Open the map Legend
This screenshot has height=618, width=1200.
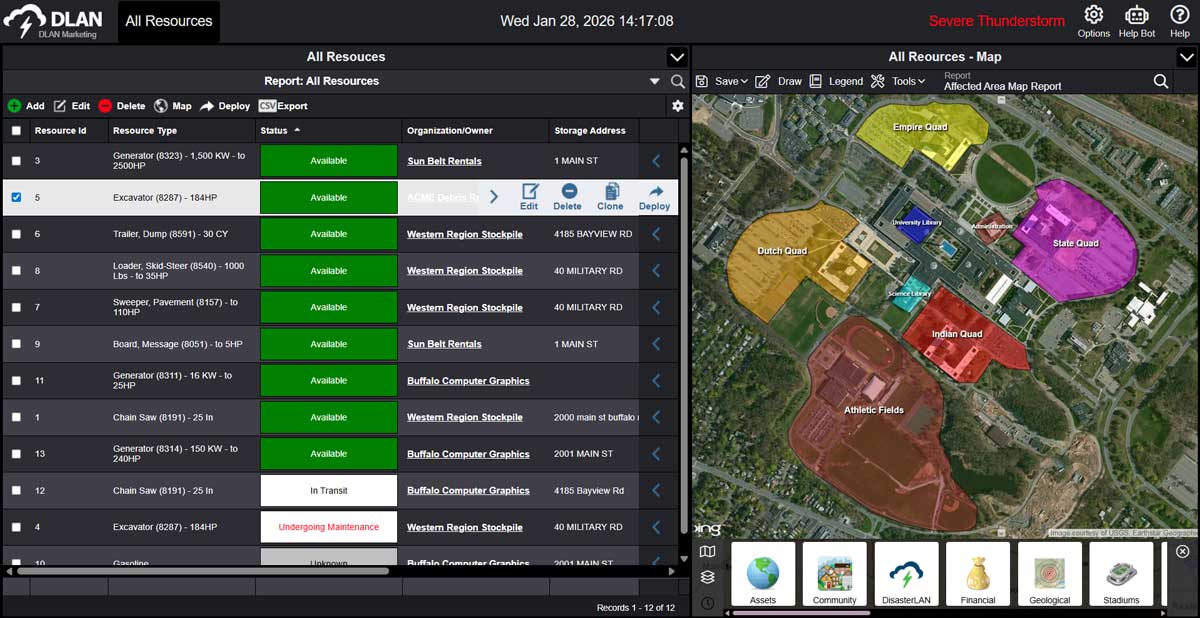click(x=836, y=81)
